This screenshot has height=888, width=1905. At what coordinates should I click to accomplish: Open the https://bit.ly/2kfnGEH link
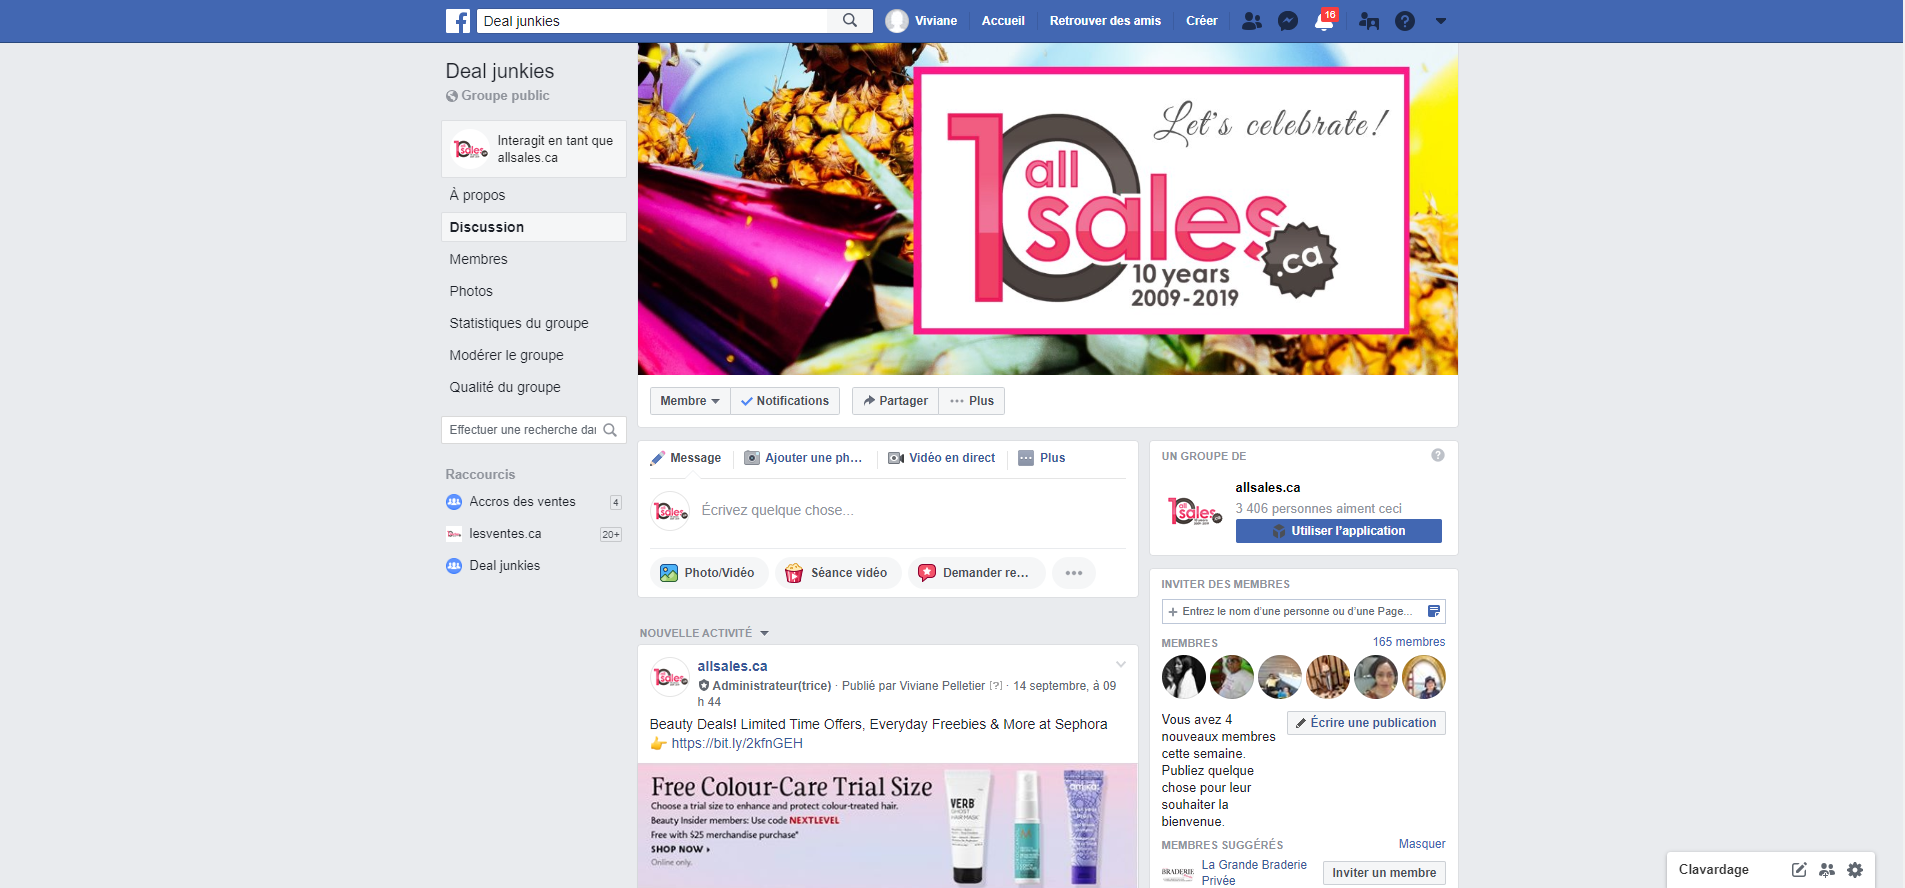pyautogui.click(x=737, y=743)
